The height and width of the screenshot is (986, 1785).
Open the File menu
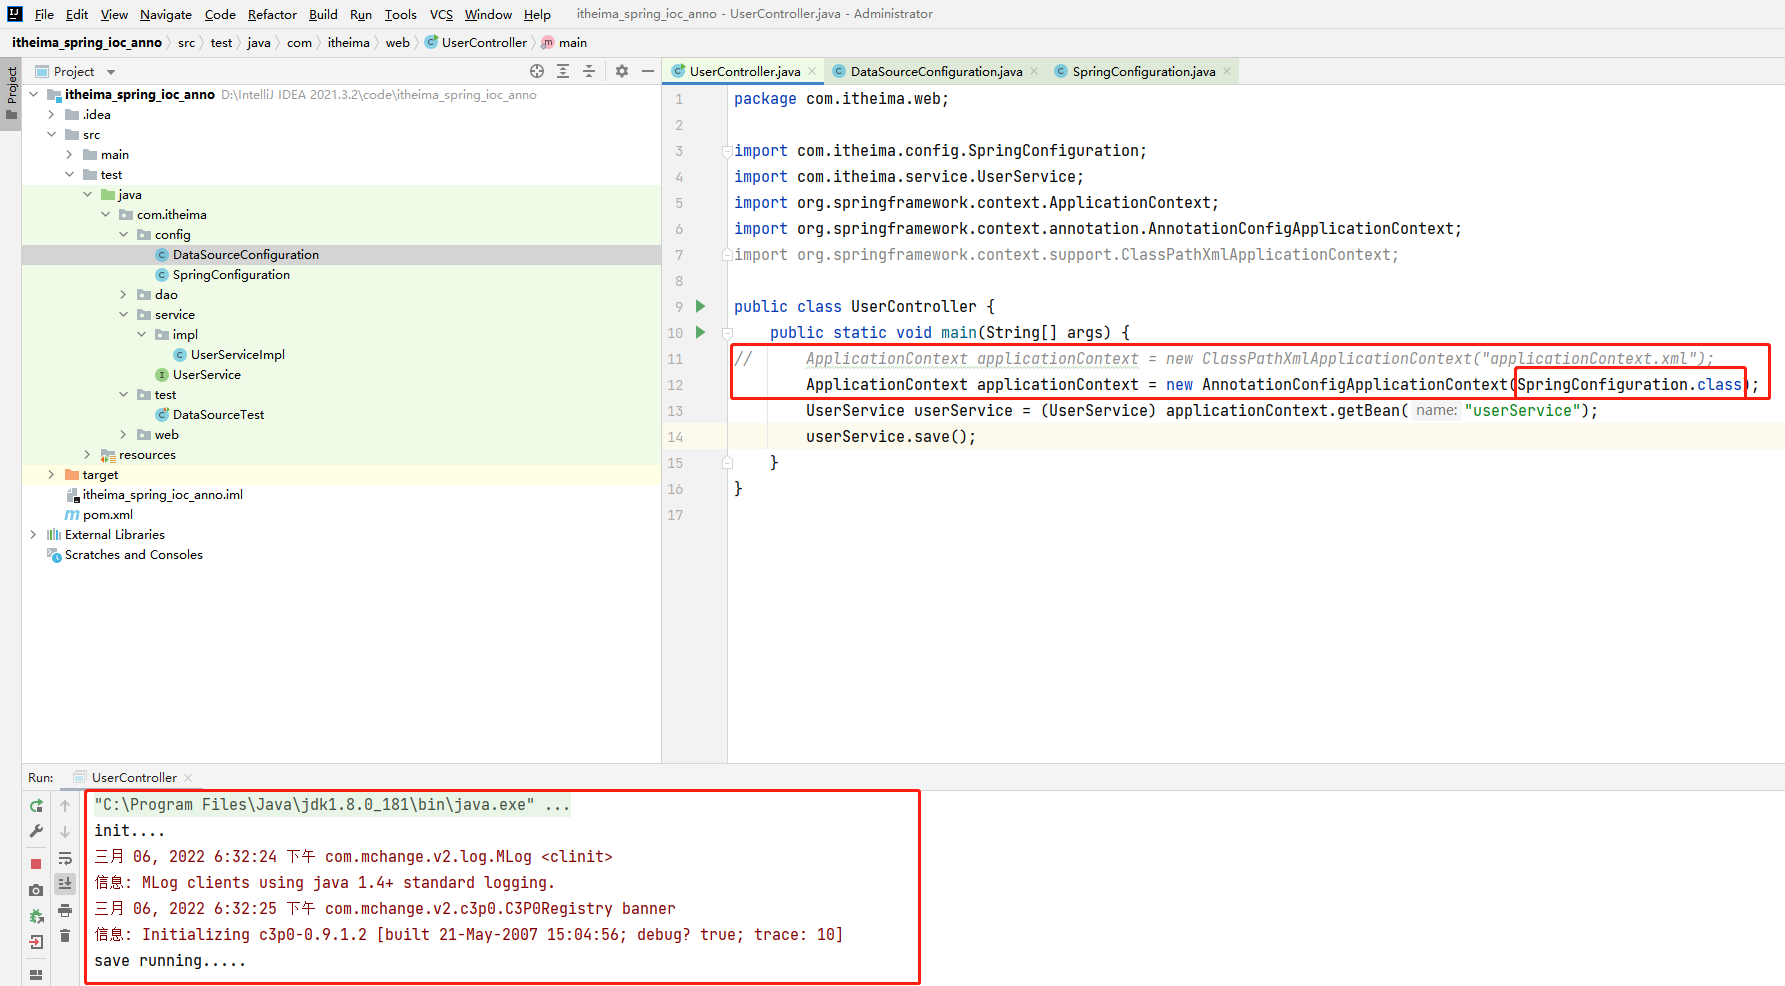[44, 14]
